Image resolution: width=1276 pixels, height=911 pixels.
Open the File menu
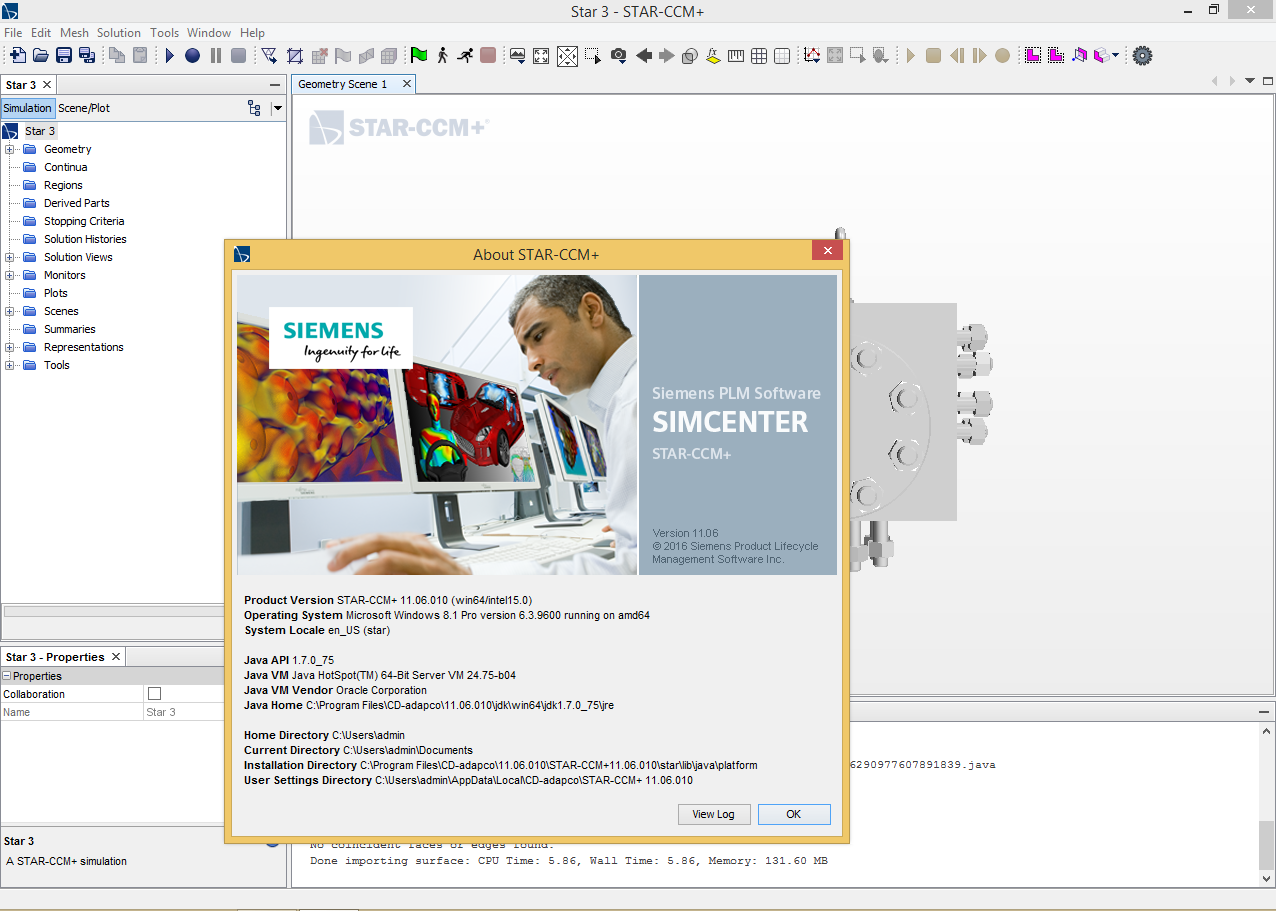click(13, 33)
